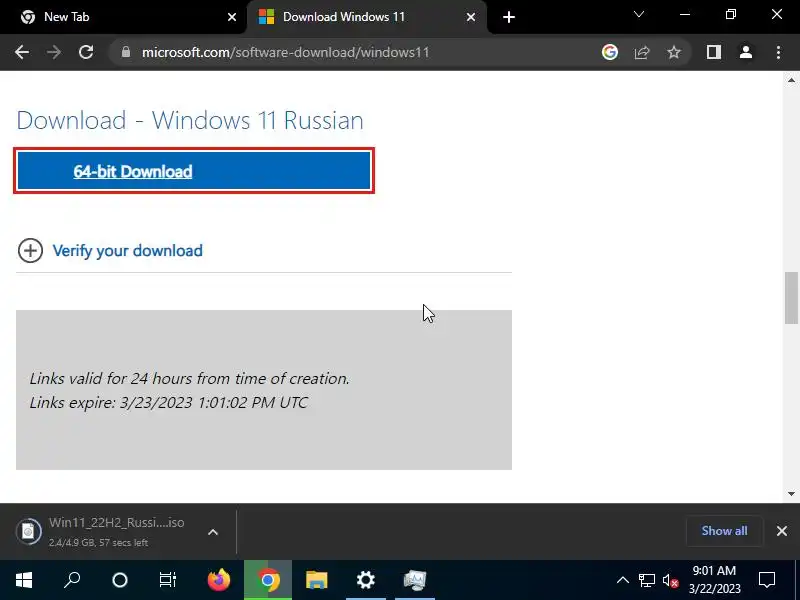Click the Verify your download link
The width and height of the screenshot is (800, 600).
(x=128, y=251)
